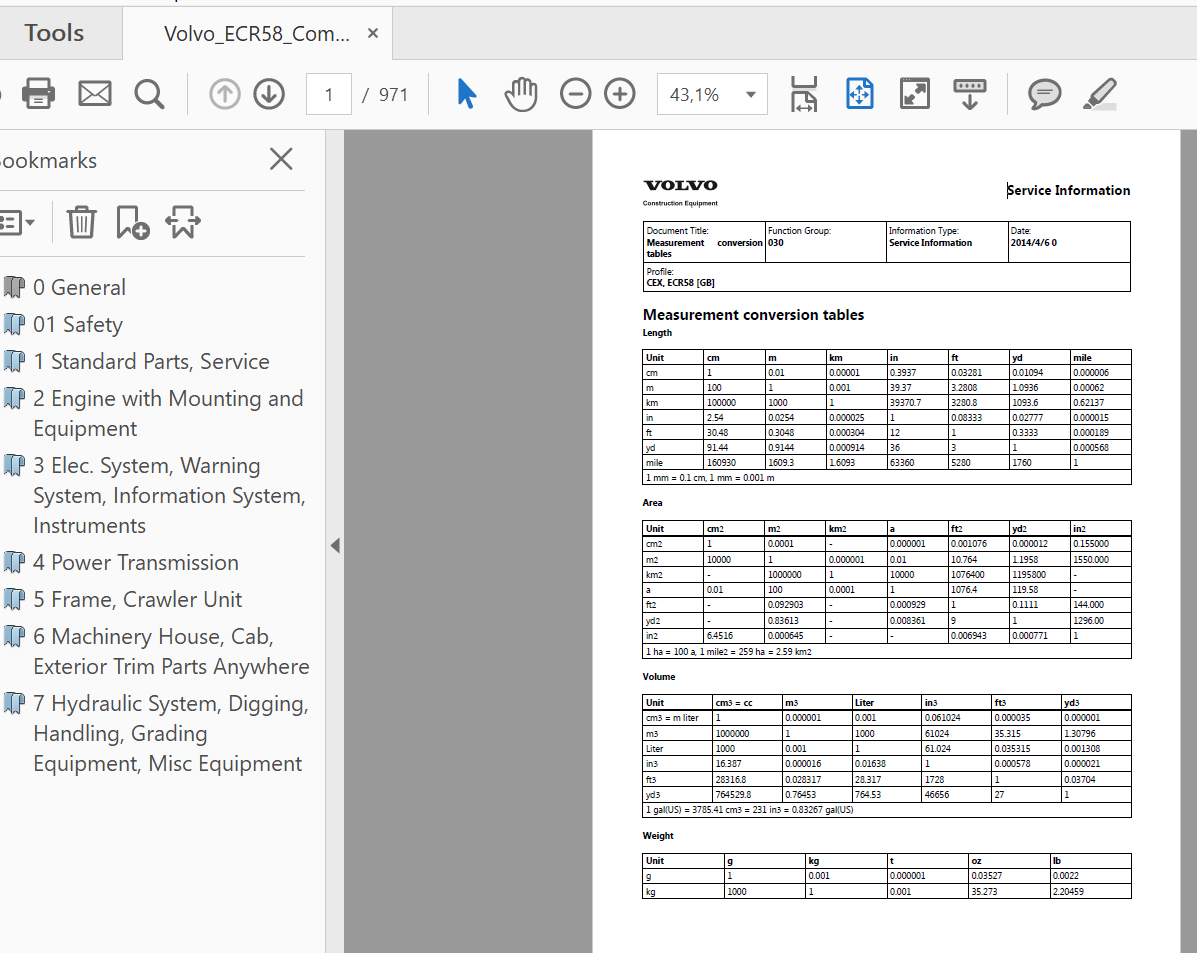Select the Highlight text tool

pyautogui.click(x=1099, y=94)
